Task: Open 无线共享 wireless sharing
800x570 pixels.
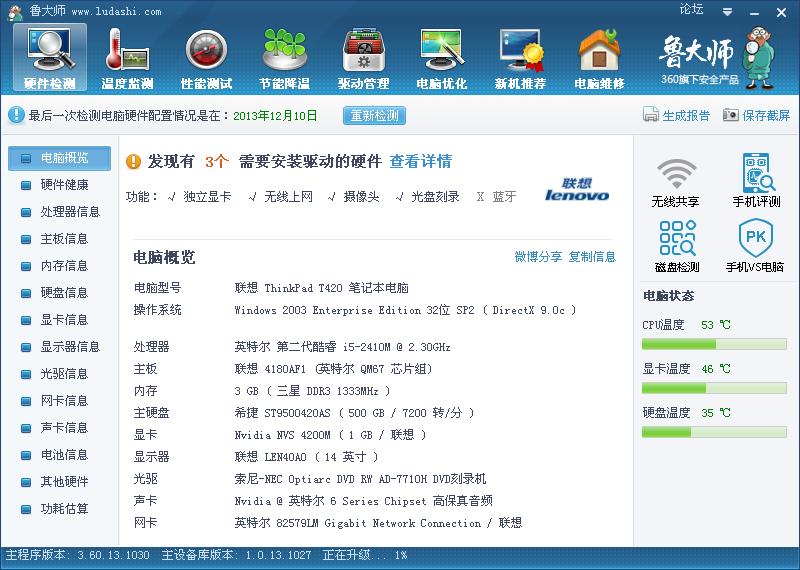Action: point(676,183)
